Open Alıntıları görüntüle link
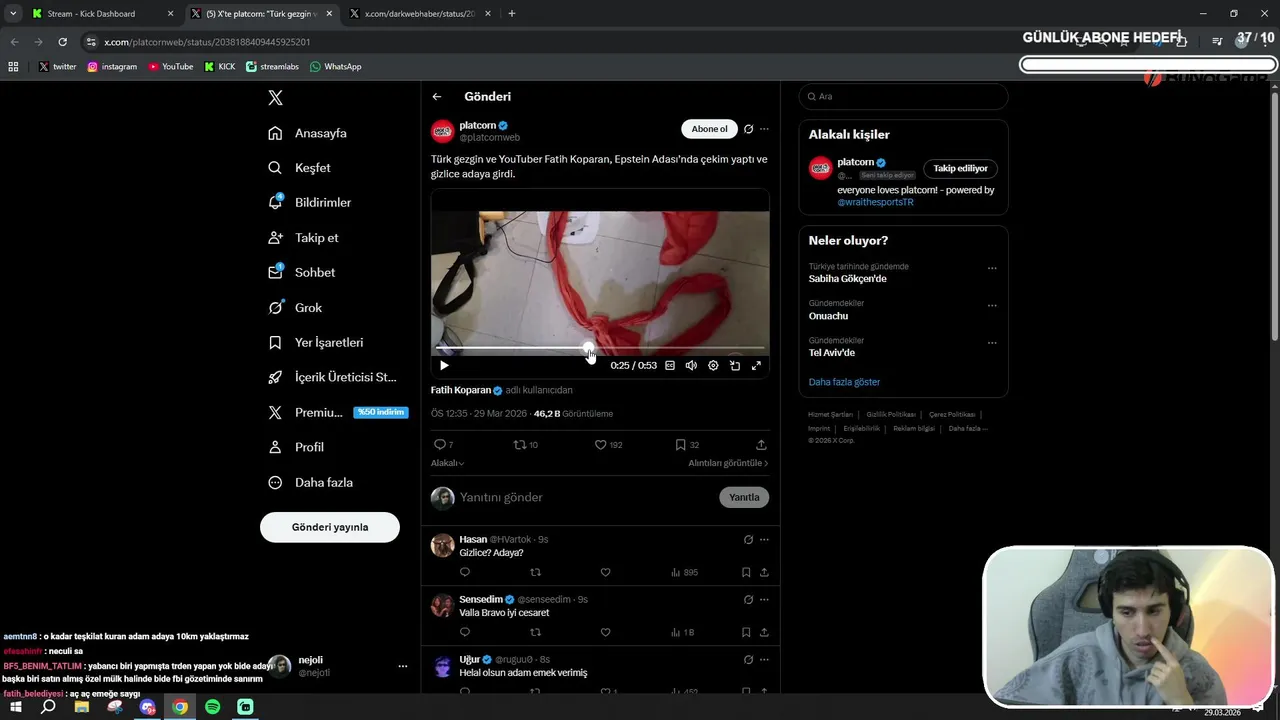 (728, 463)
